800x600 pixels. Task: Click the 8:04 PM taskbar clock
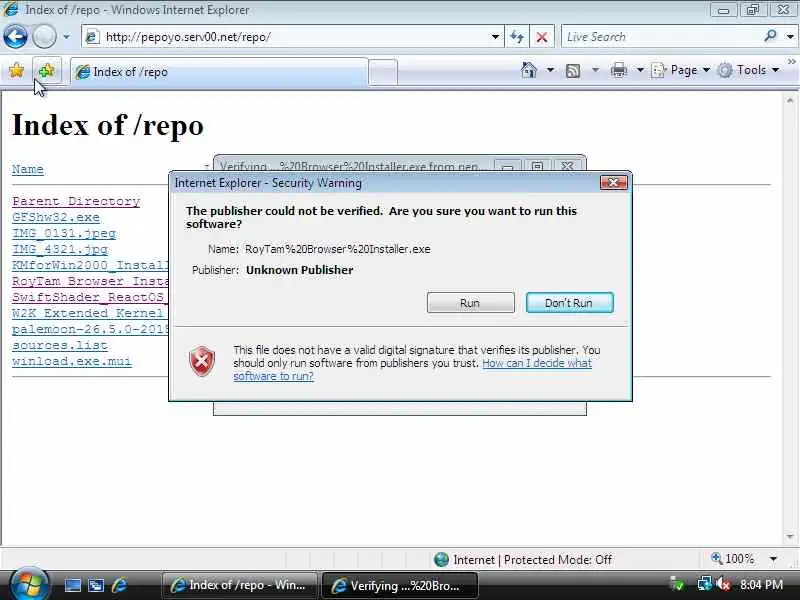(x=761, y=585)
